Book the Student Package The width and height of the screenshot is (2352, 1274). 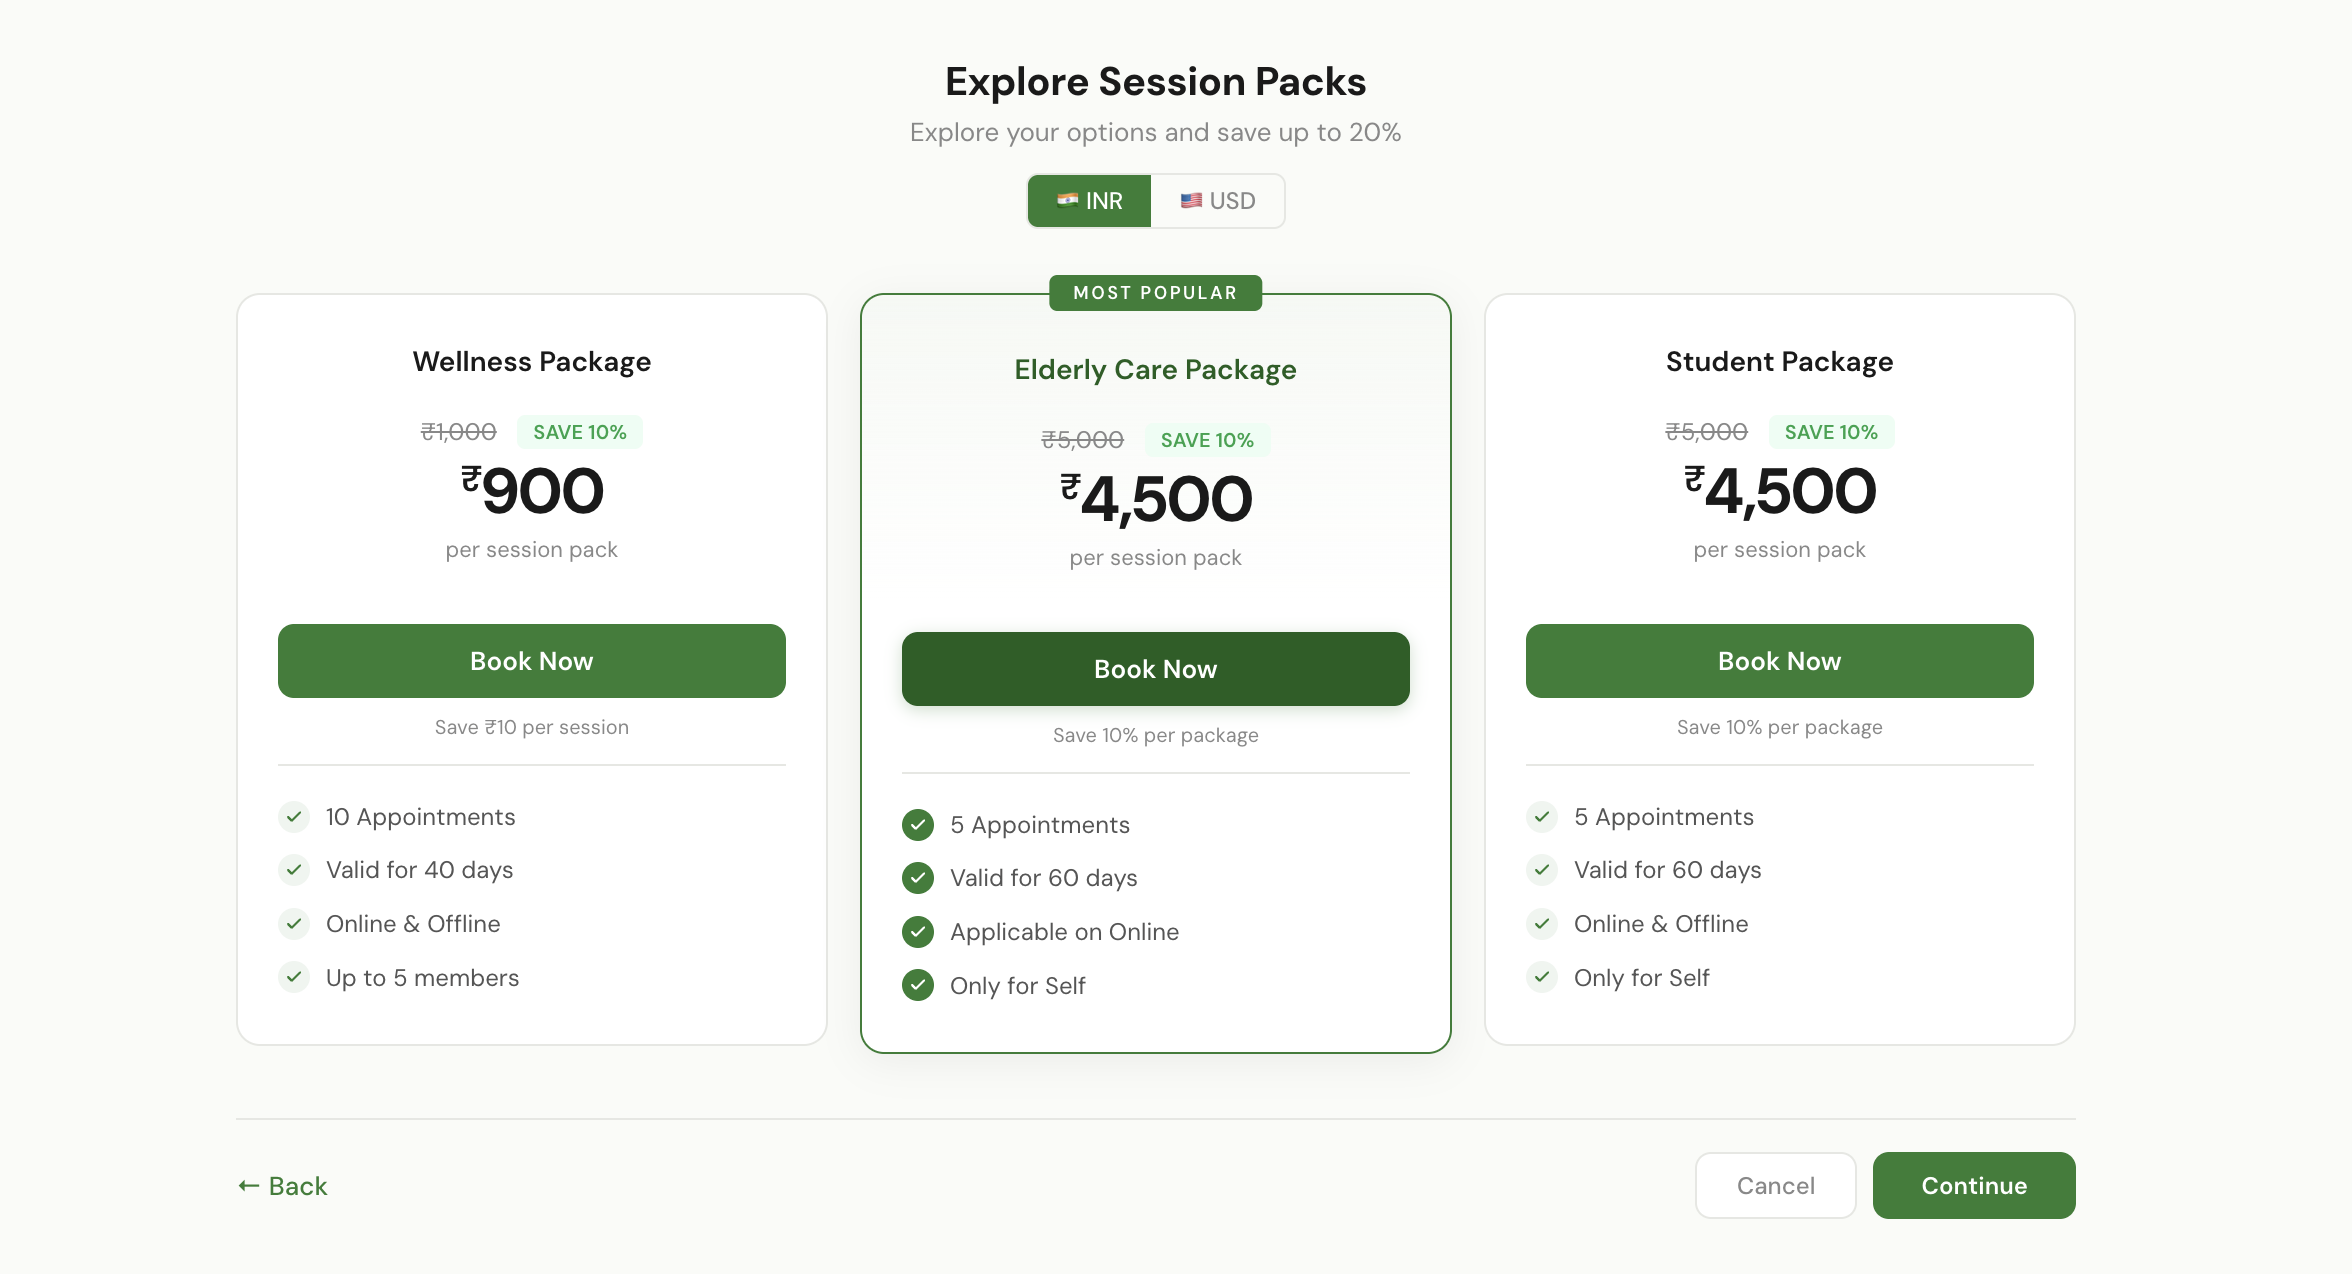point(1779,661)
